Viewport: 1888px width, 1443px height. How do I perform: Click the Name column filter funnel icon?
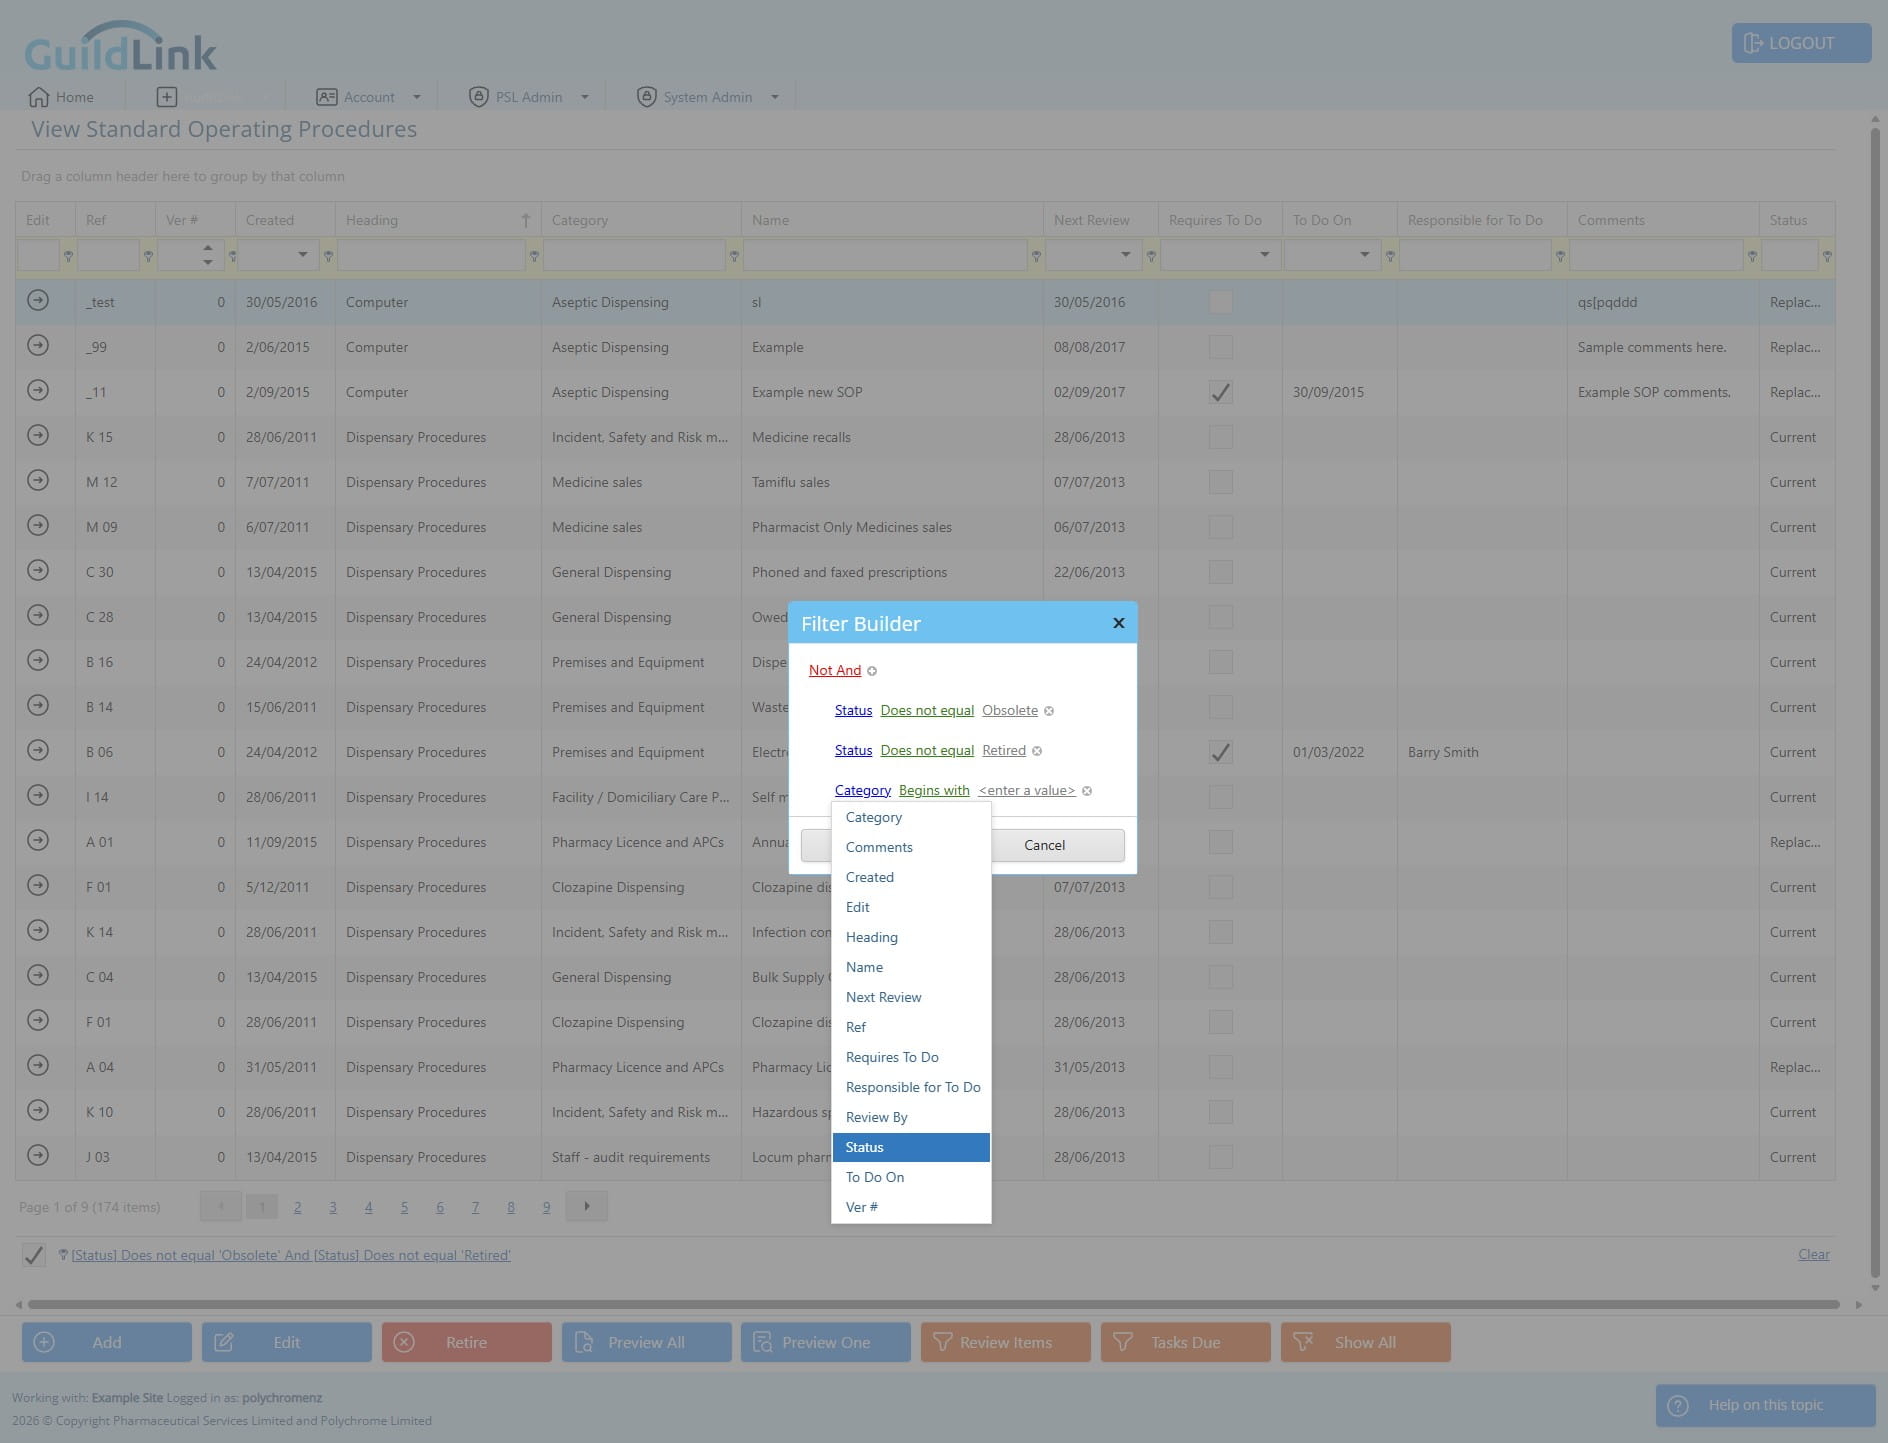click(1036, 257)
